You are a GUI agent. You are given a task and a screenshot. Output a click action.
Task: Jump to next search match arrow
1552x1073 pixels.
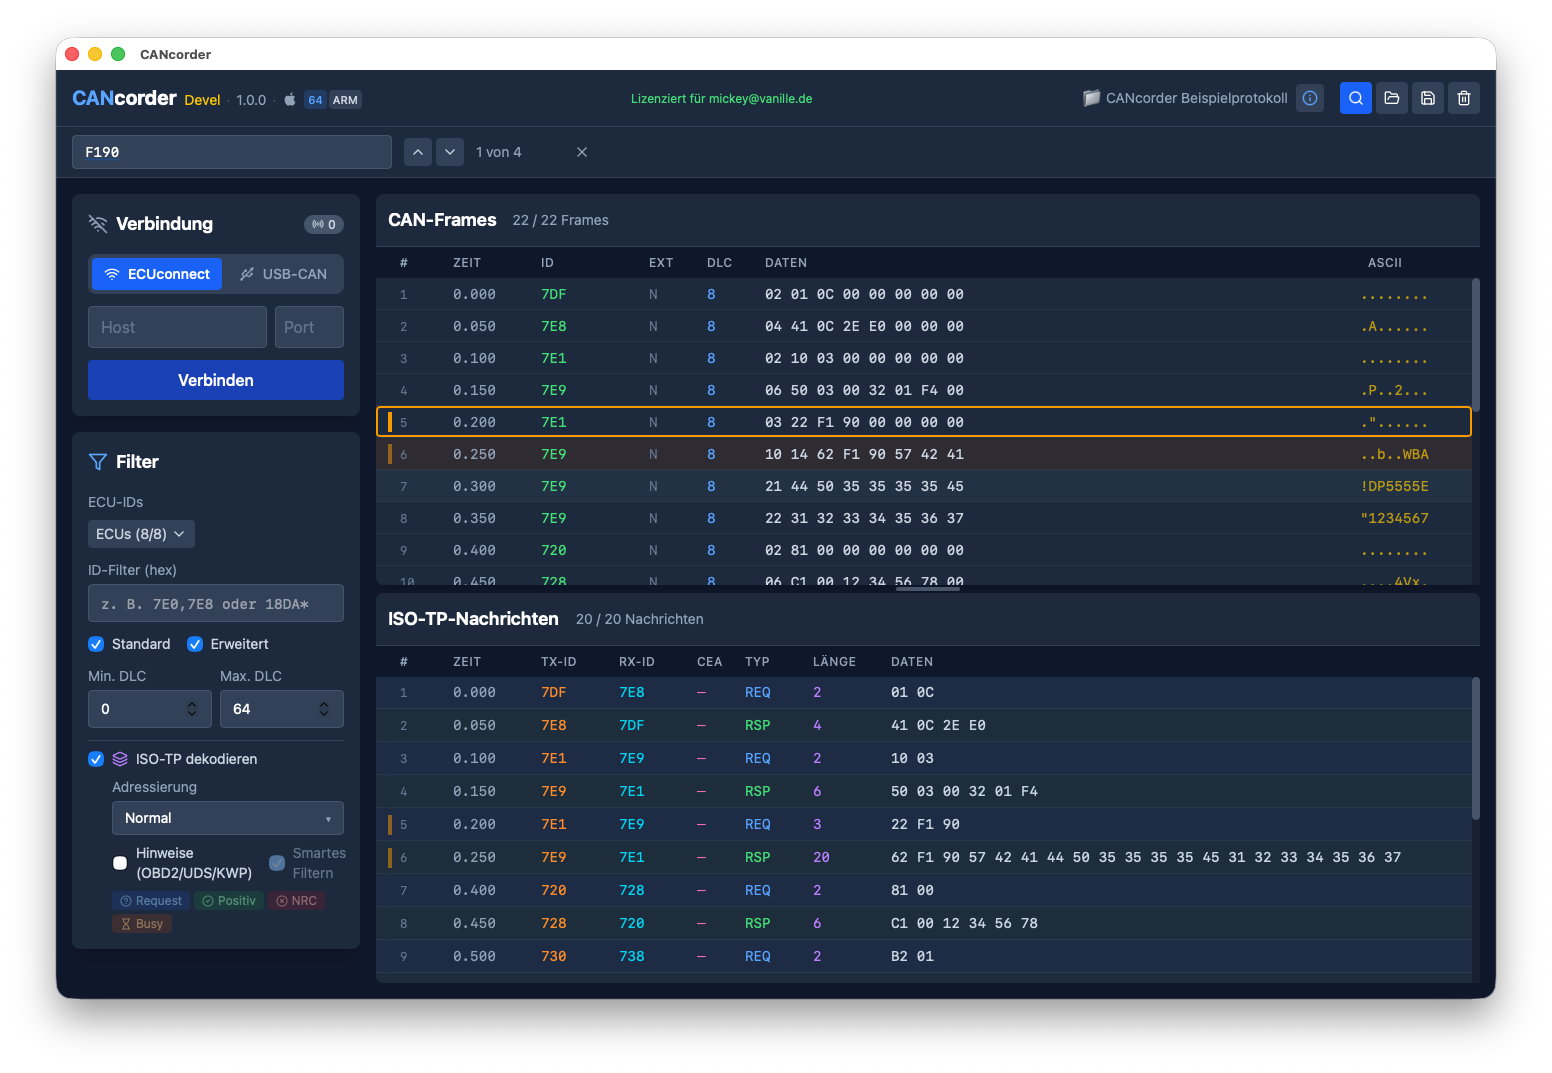(450, 152)
